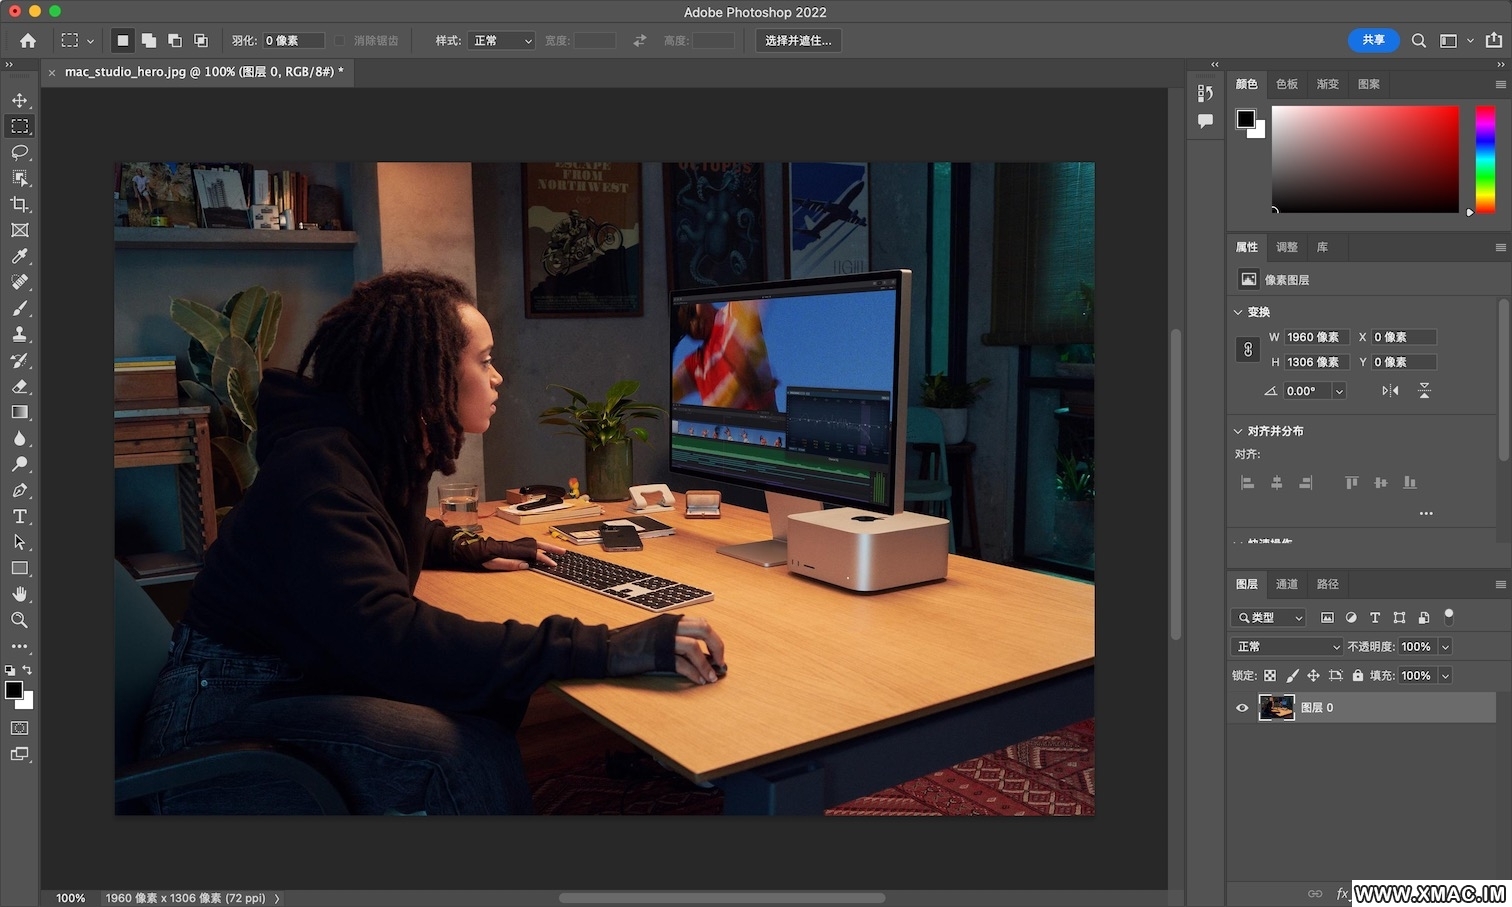Click the blue 共享 share button
This screenshot has width=1512, height=907.
tap(1374, 40)
